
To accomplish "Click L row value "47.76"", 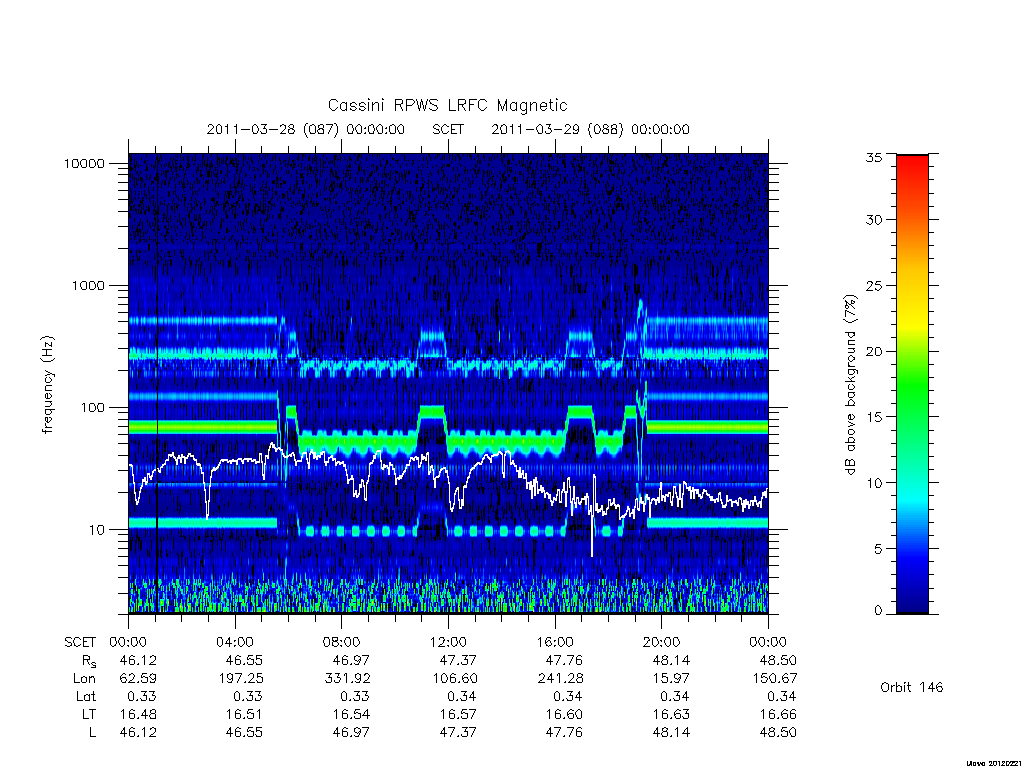I will (x=564, y=733).
